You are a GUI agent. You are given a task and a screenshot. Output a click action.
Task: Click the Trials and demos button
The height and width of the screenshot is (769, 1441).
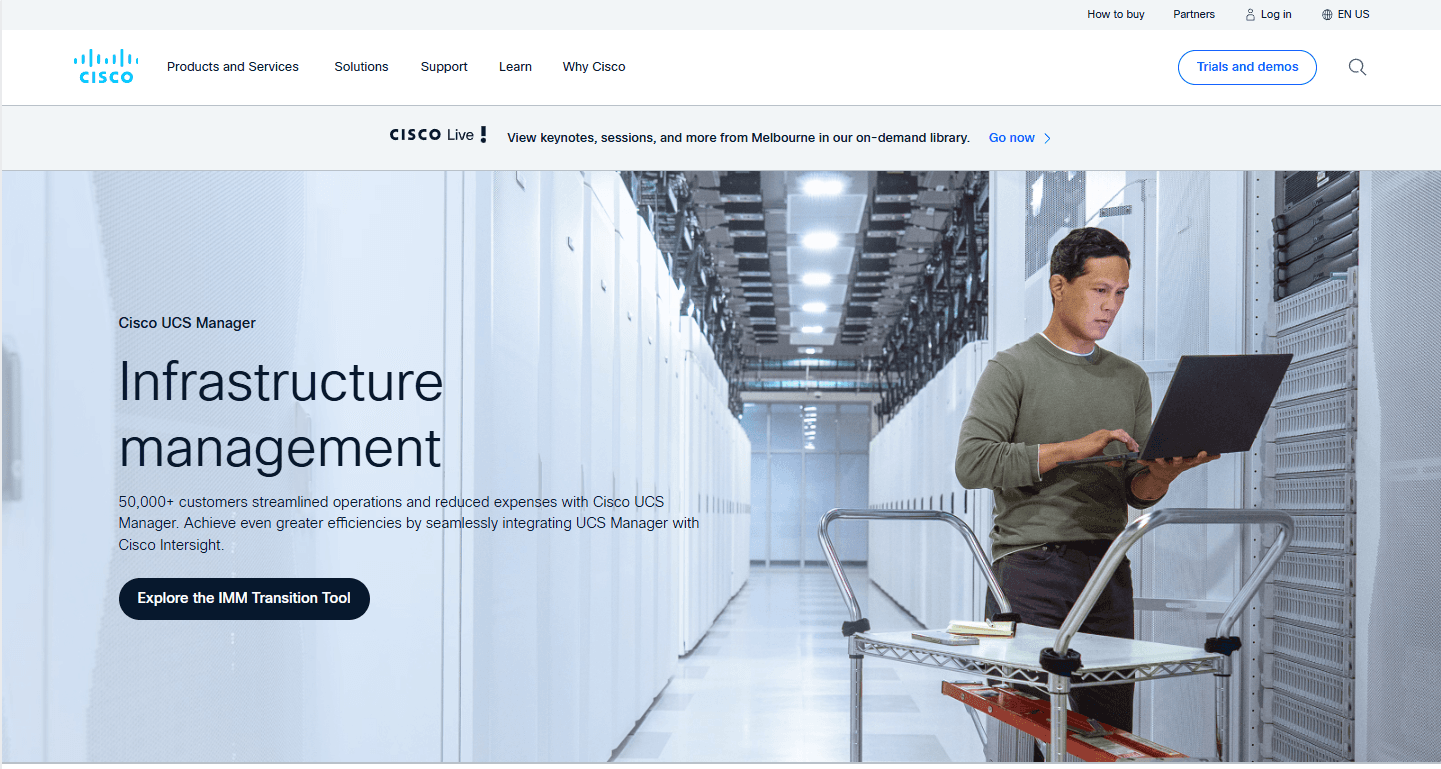pos(1247,67)
